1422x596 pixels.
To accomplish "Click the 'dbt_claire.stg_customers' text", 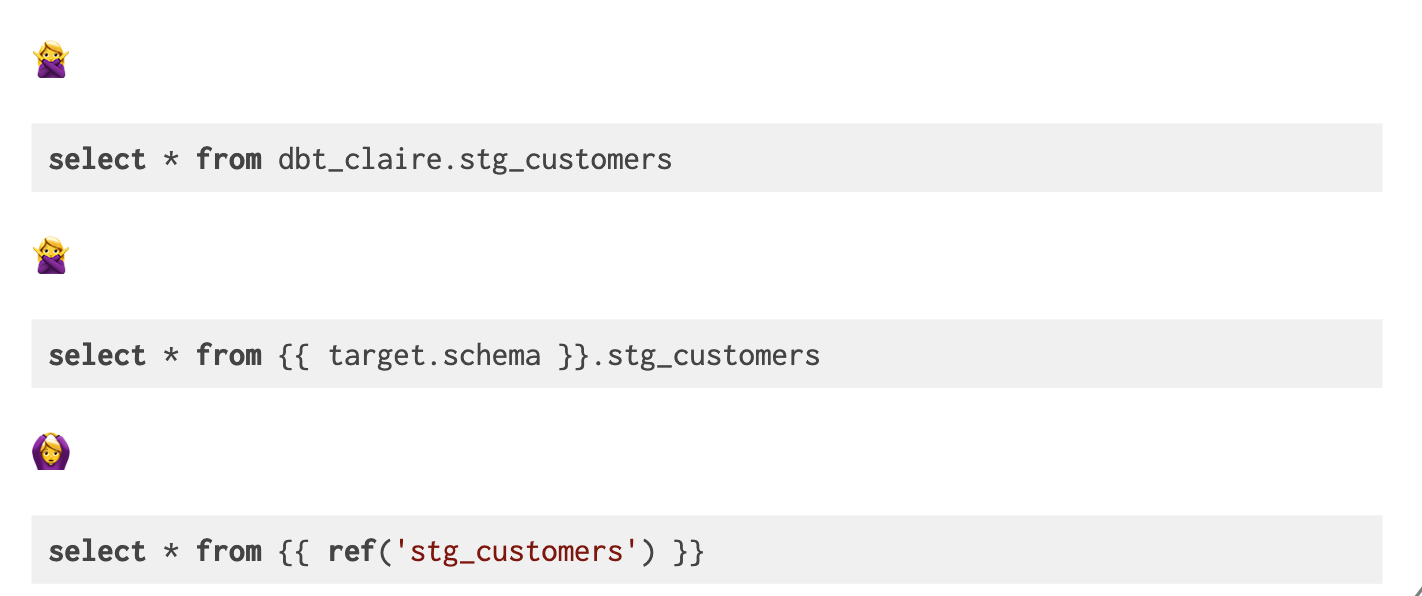I will coord(475,159).
